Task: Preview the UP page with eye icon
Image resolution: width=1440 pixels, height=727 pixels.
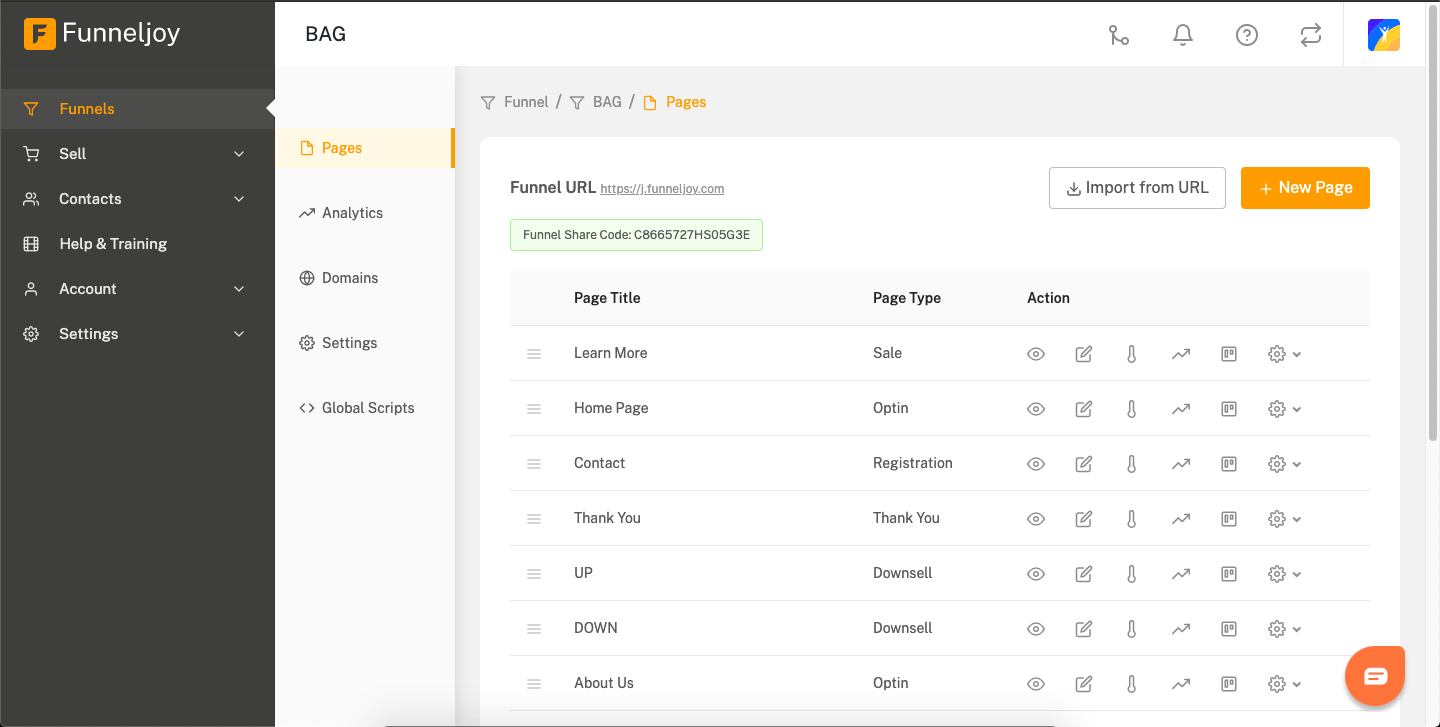Action: [1036, 574]
